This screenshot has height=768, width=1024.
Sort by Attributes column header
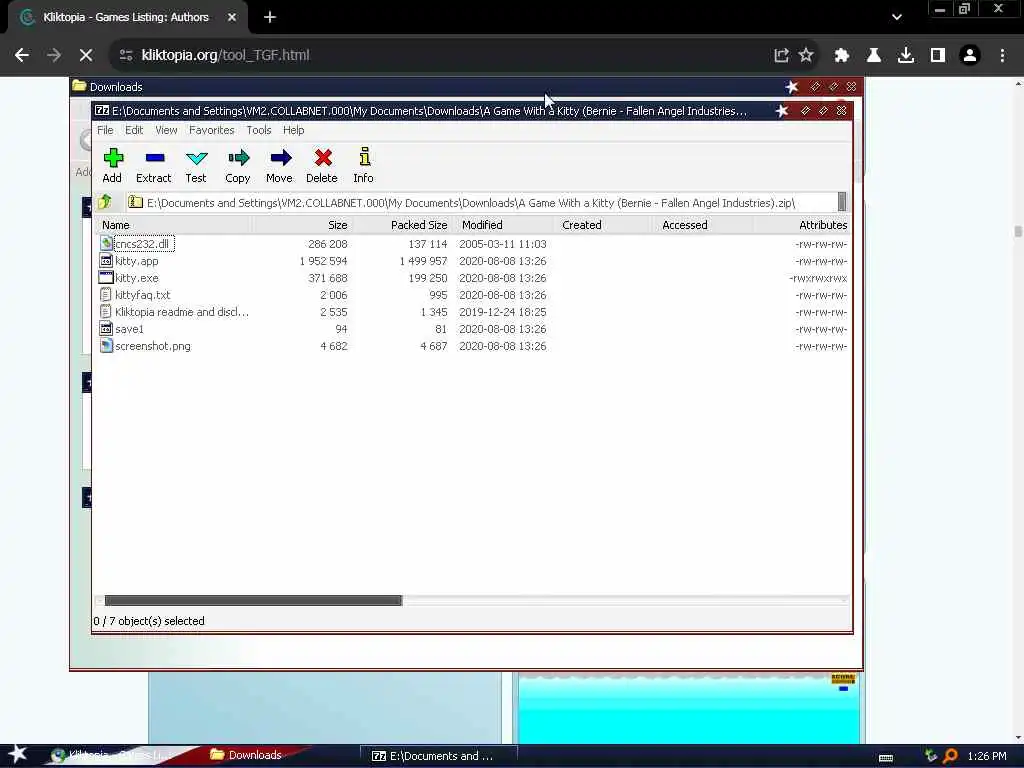click(802, 225)
